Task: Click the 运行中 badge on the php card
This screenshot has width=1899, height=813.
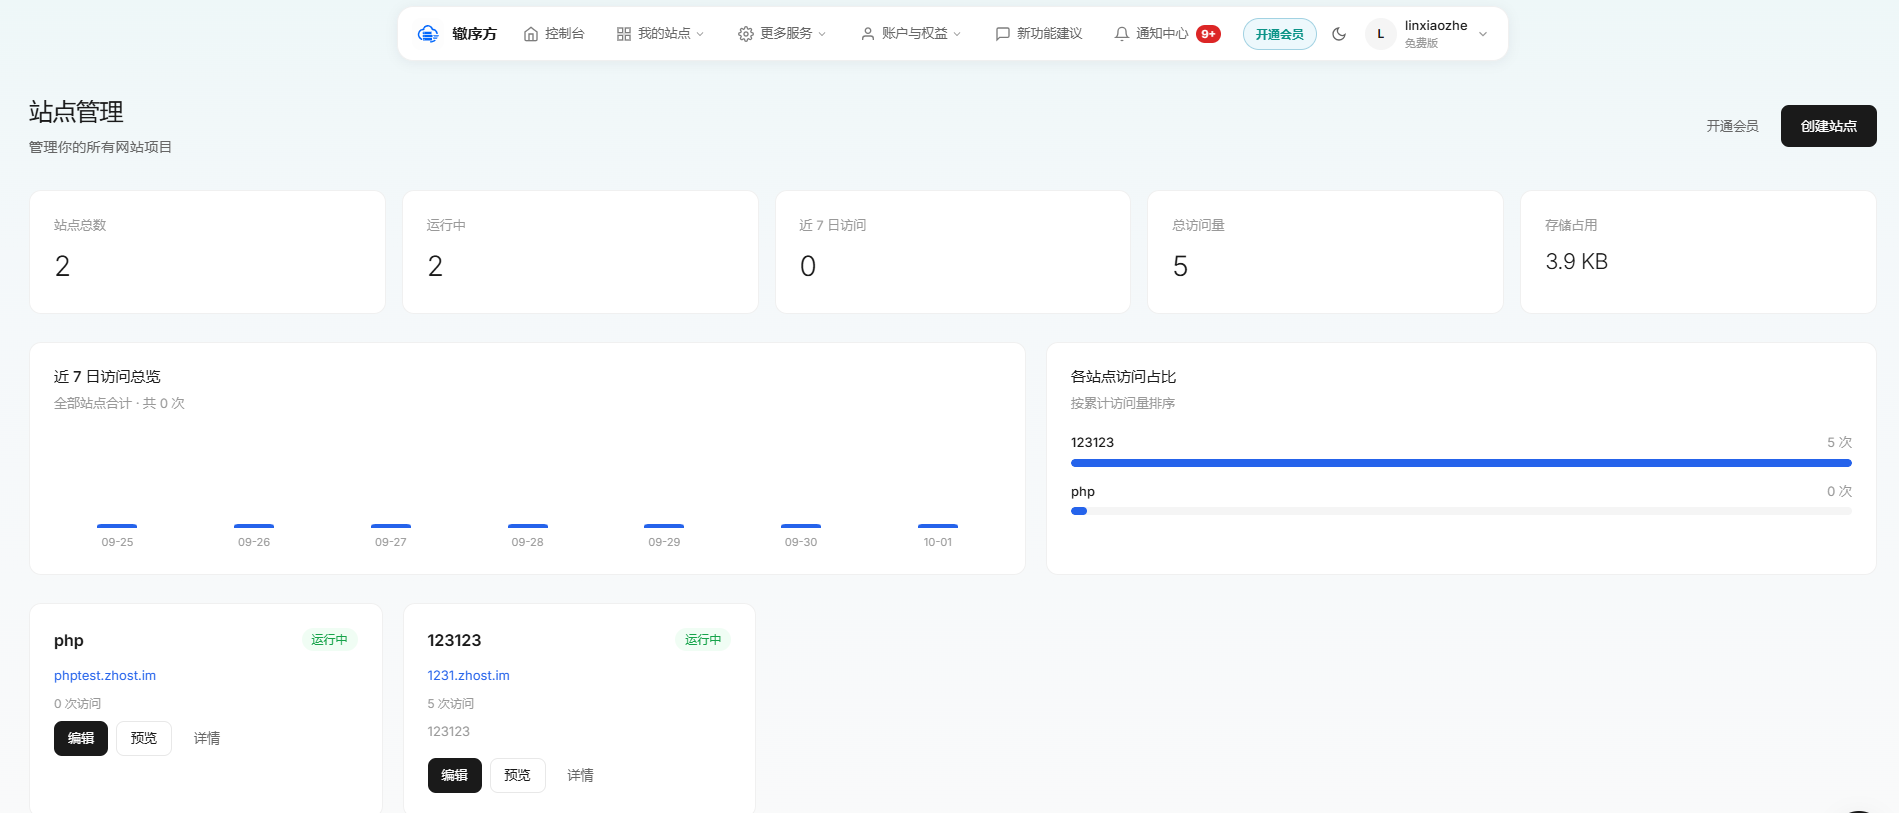Action: click(x=329, y=640)
